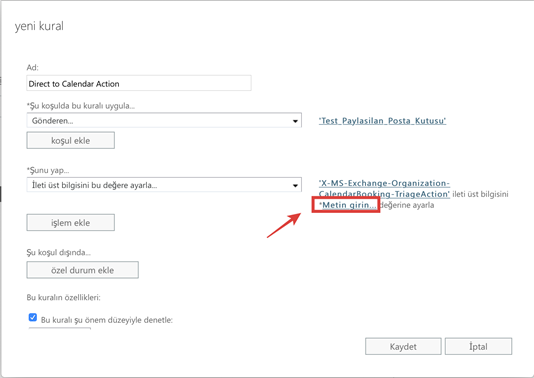This screenshot has height=378, width=534.
Task: Click the 'koşul ekle' button
Action: click(70, 141)
